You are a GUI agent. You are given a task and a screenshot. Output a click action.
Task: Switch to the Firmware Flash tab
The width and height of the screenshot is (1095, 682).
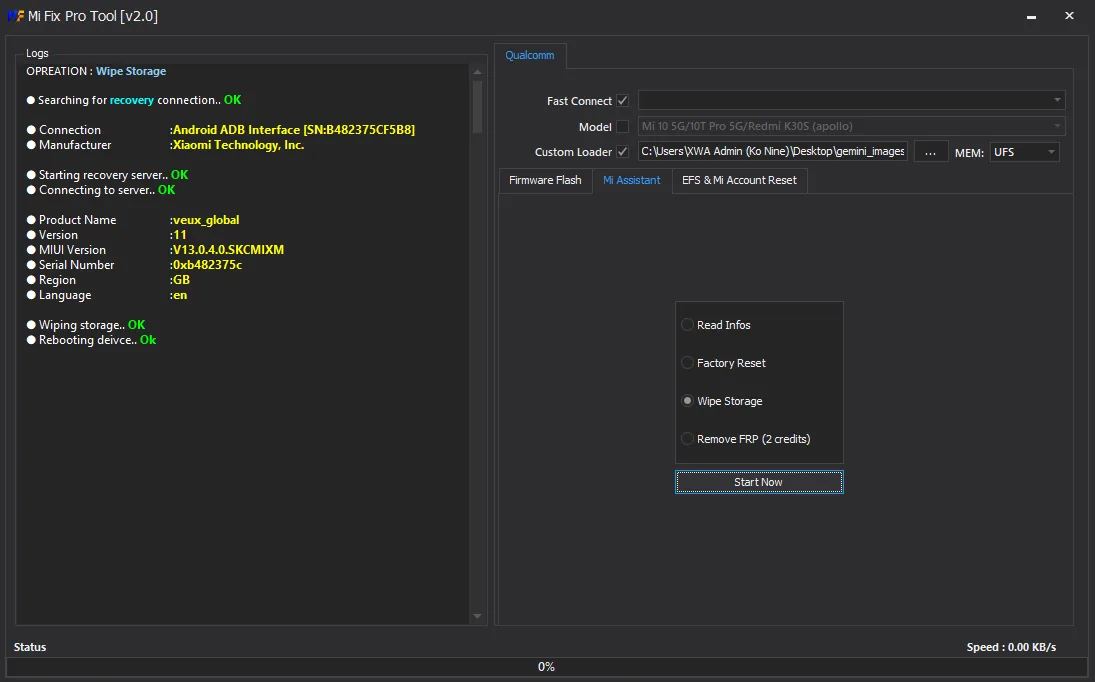pyautogui.click(x=545, y=180)
